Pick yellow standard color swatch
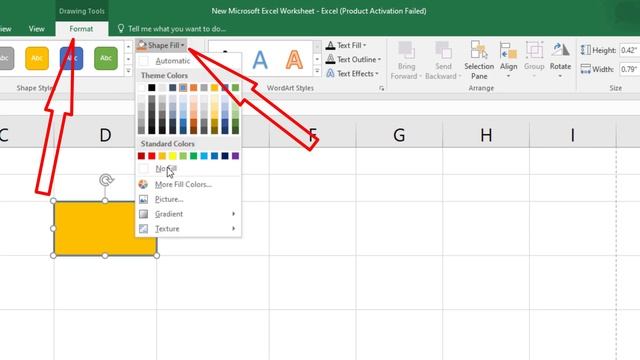Viewport: 640px width, 360px height. click(x=173, y=156)
